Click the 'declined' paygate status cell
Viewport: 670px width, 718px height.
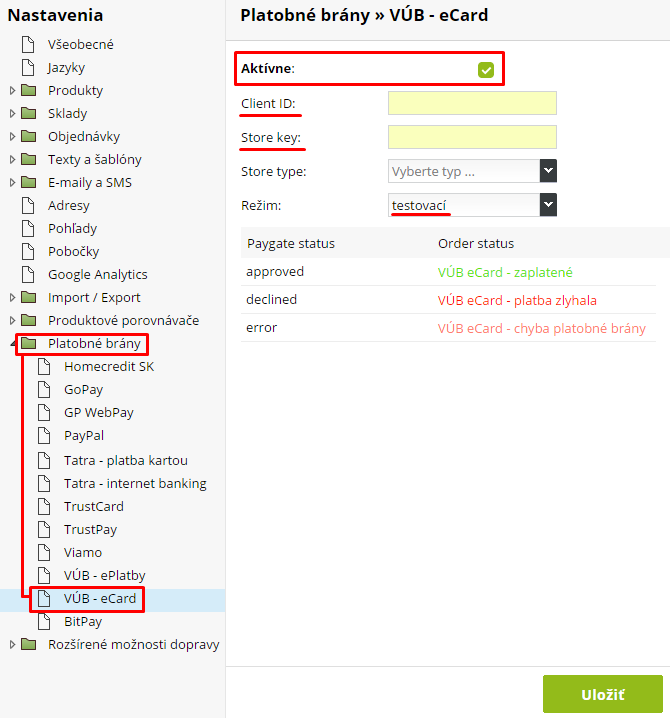click(x=272, y=299)
